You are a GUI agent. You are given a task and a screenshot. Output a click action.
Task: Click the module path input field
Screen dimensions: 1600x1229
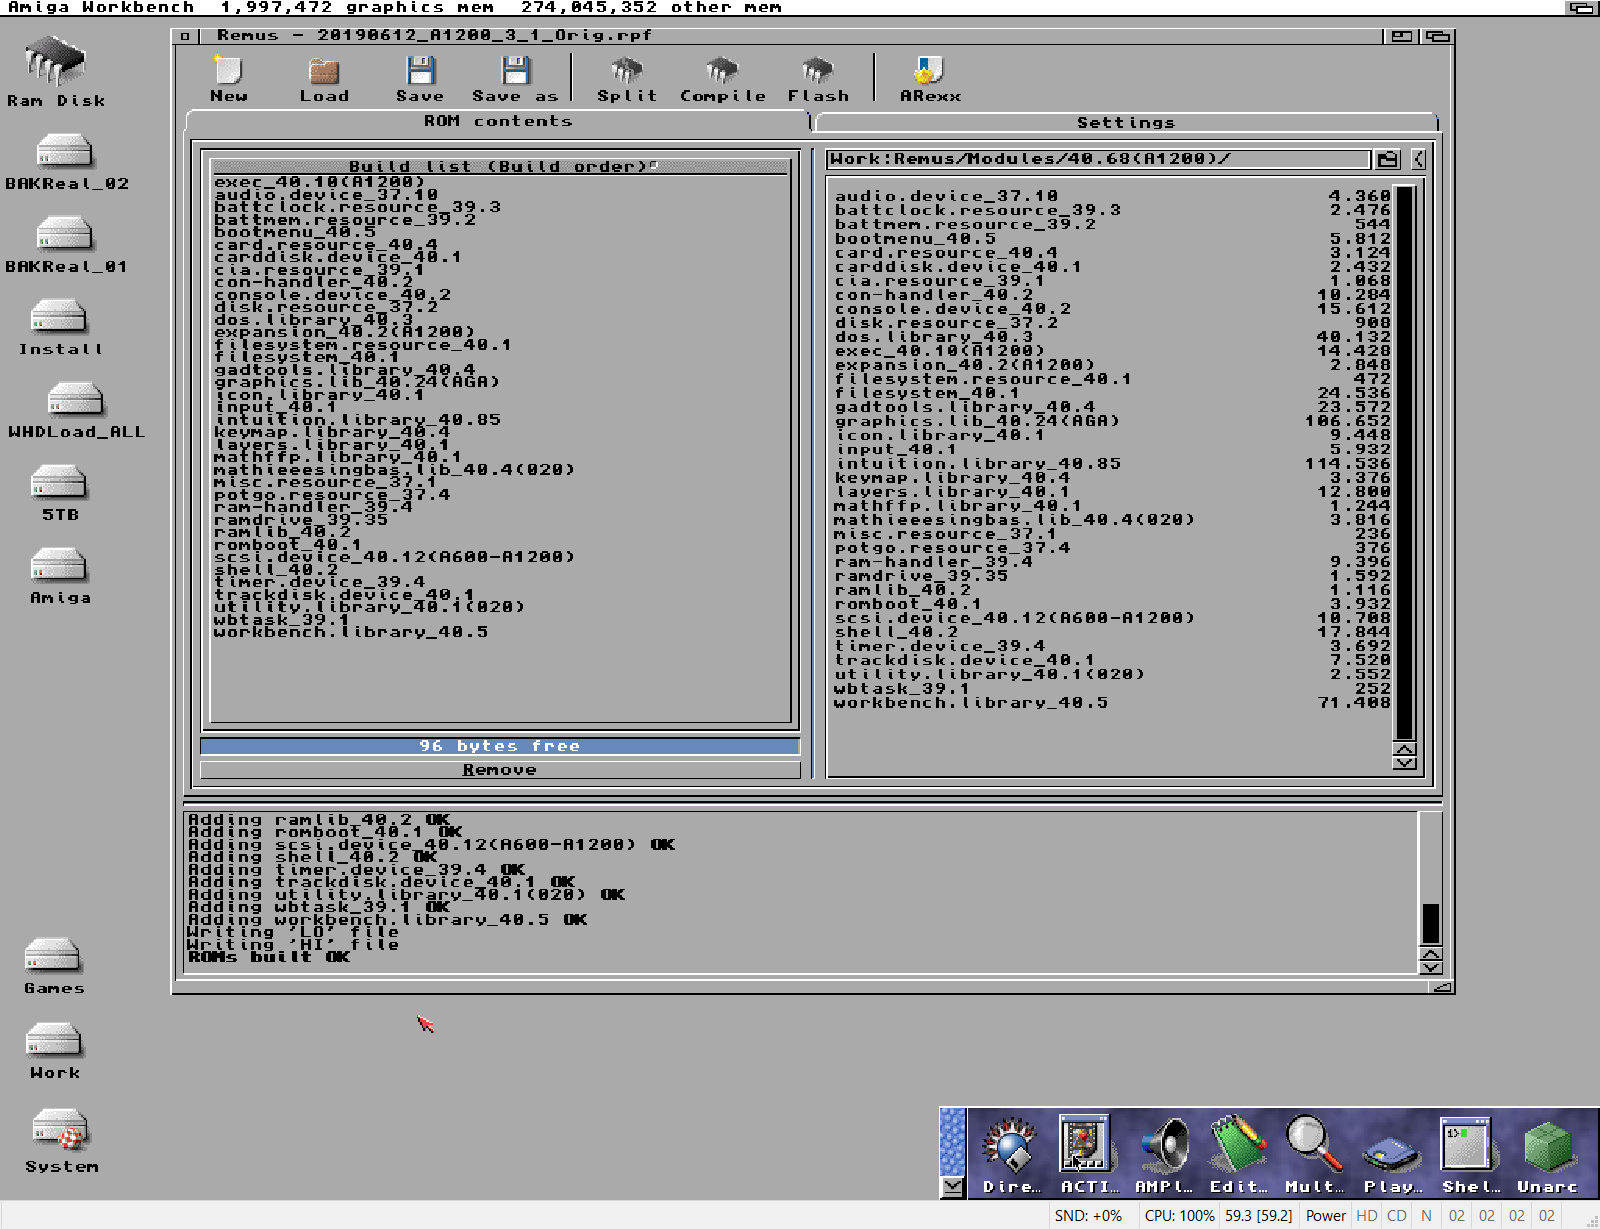1098,159
